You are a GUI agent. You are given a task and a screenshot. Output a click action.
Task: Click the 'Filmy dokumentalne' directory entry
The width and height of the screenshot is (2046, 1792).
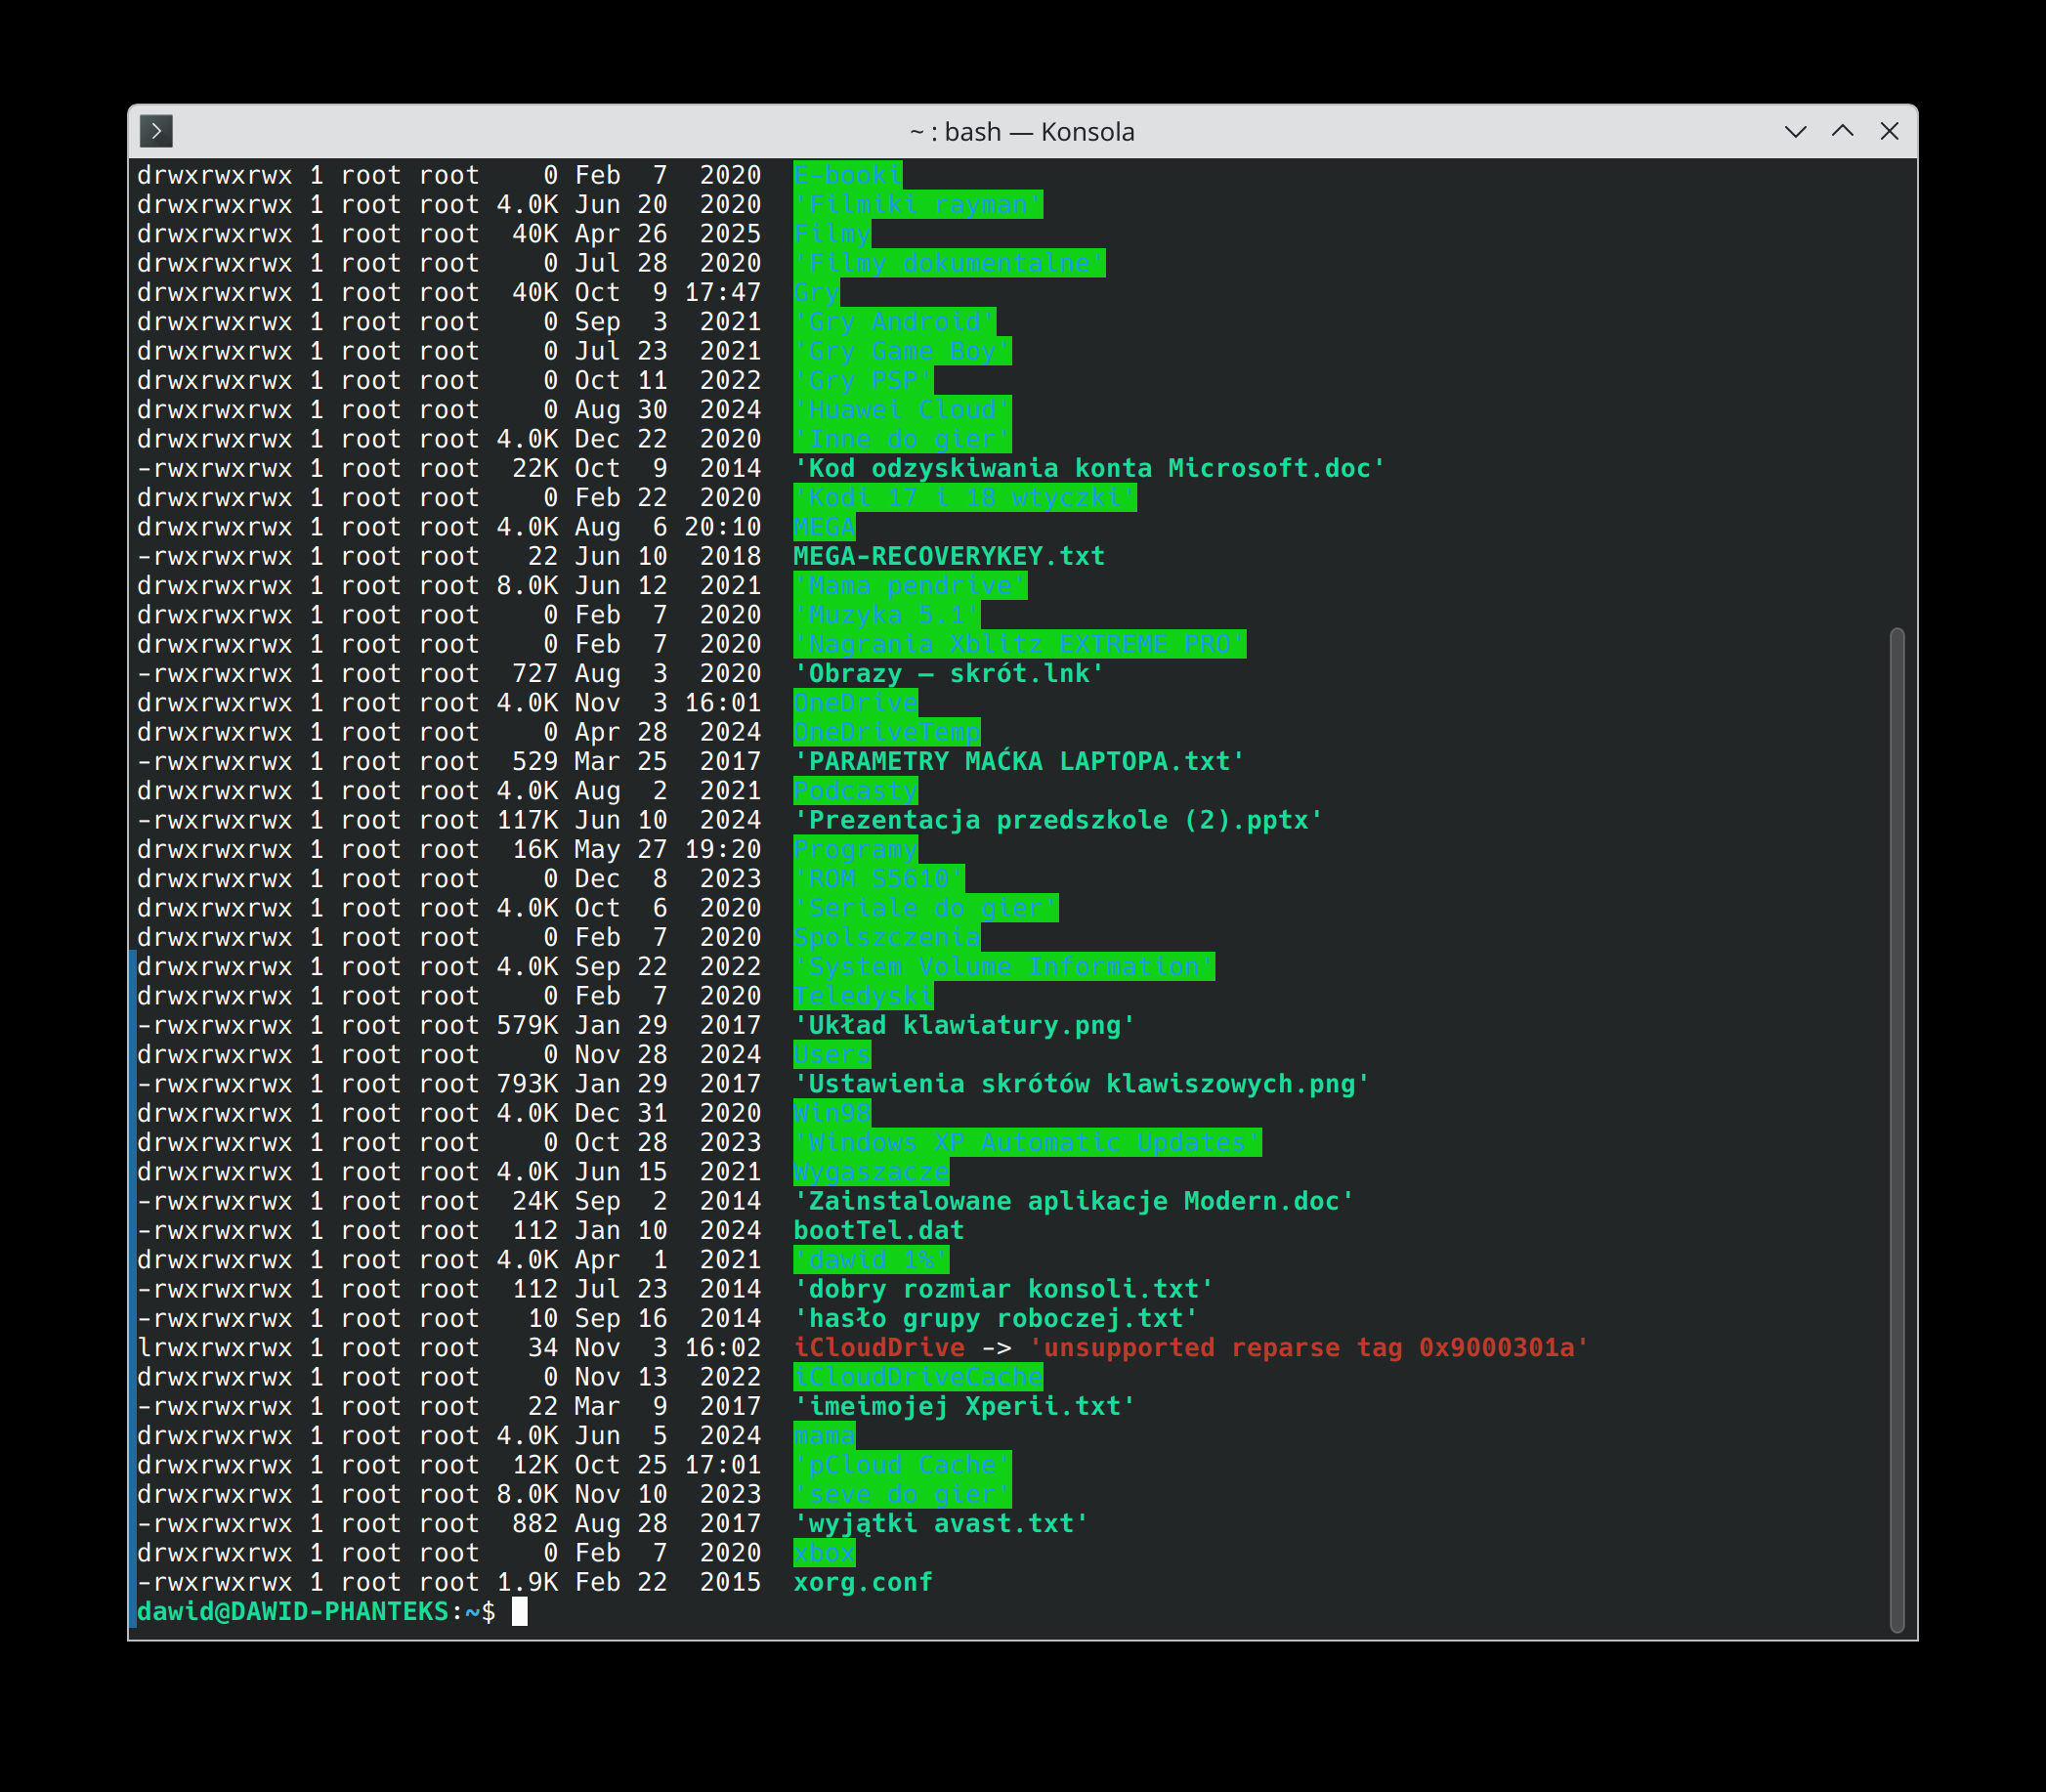[x=948, y=264]
